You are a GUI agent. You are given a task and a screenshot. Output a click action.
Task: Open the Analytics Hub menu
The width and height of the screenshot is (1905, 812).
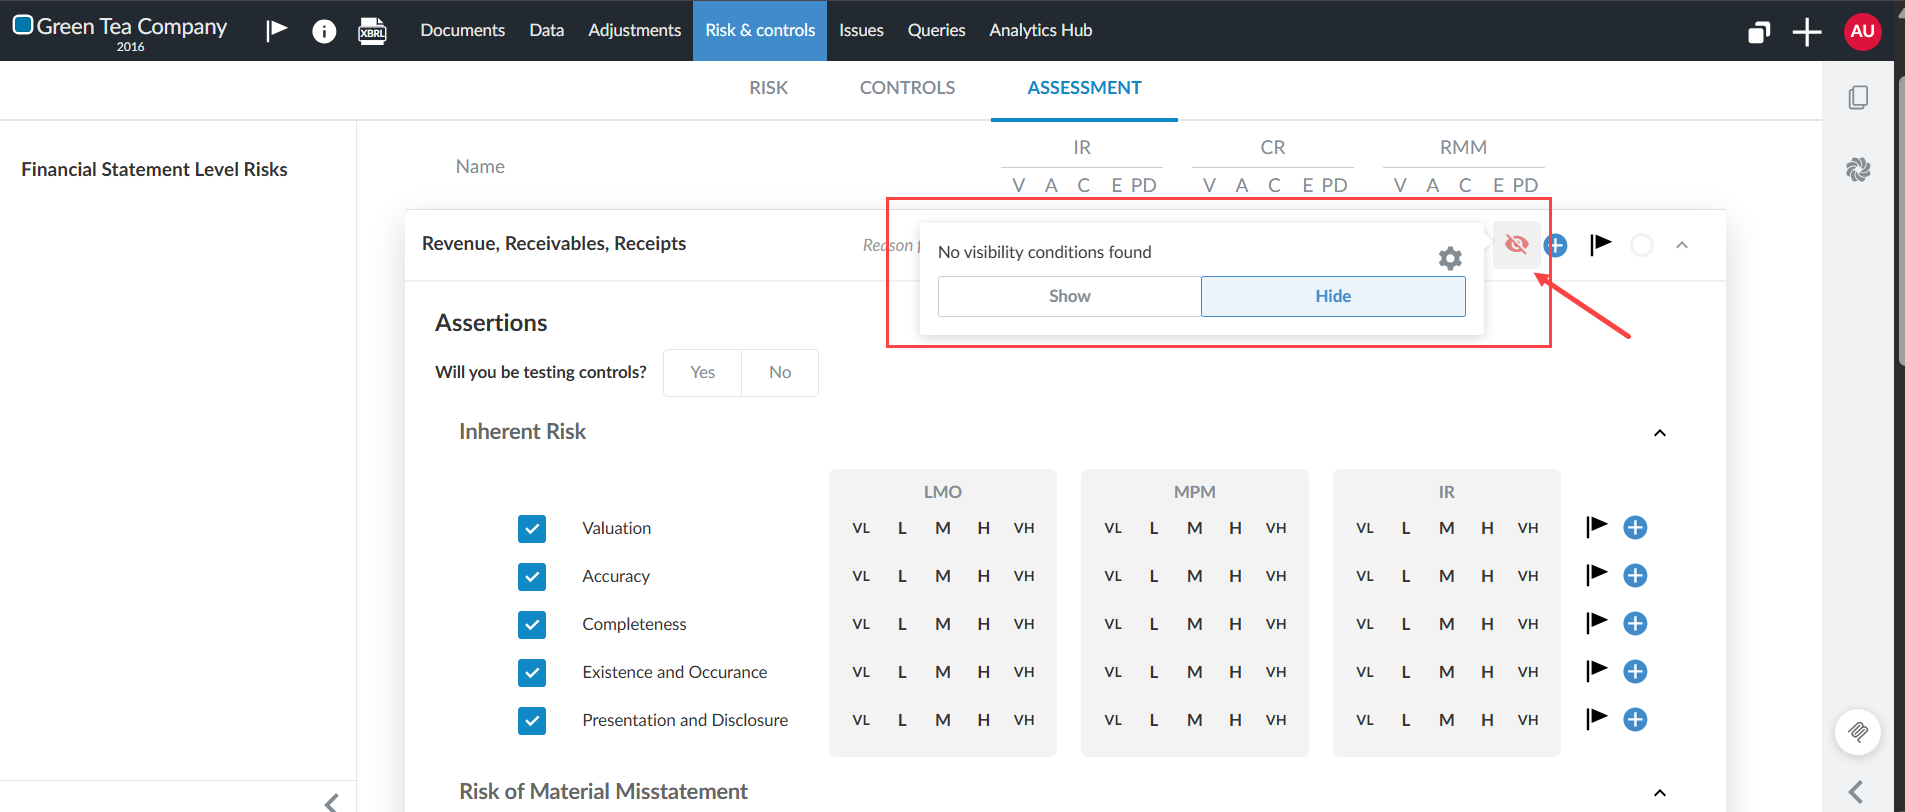1041,30
